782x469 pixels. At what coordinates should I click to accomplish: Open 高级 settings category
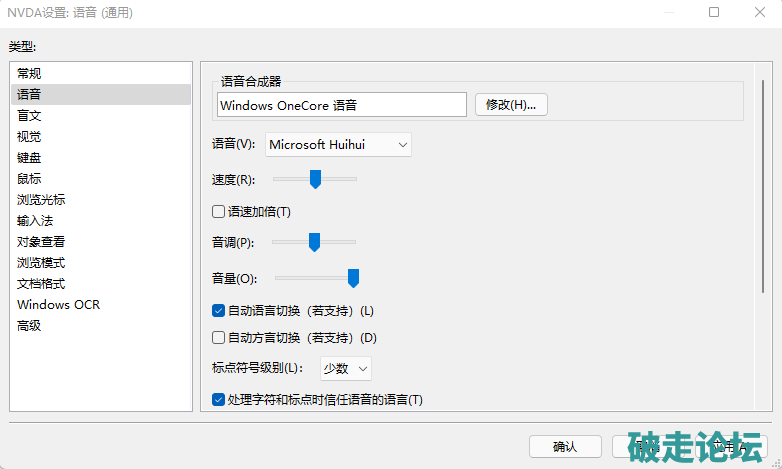pos(30,325)
